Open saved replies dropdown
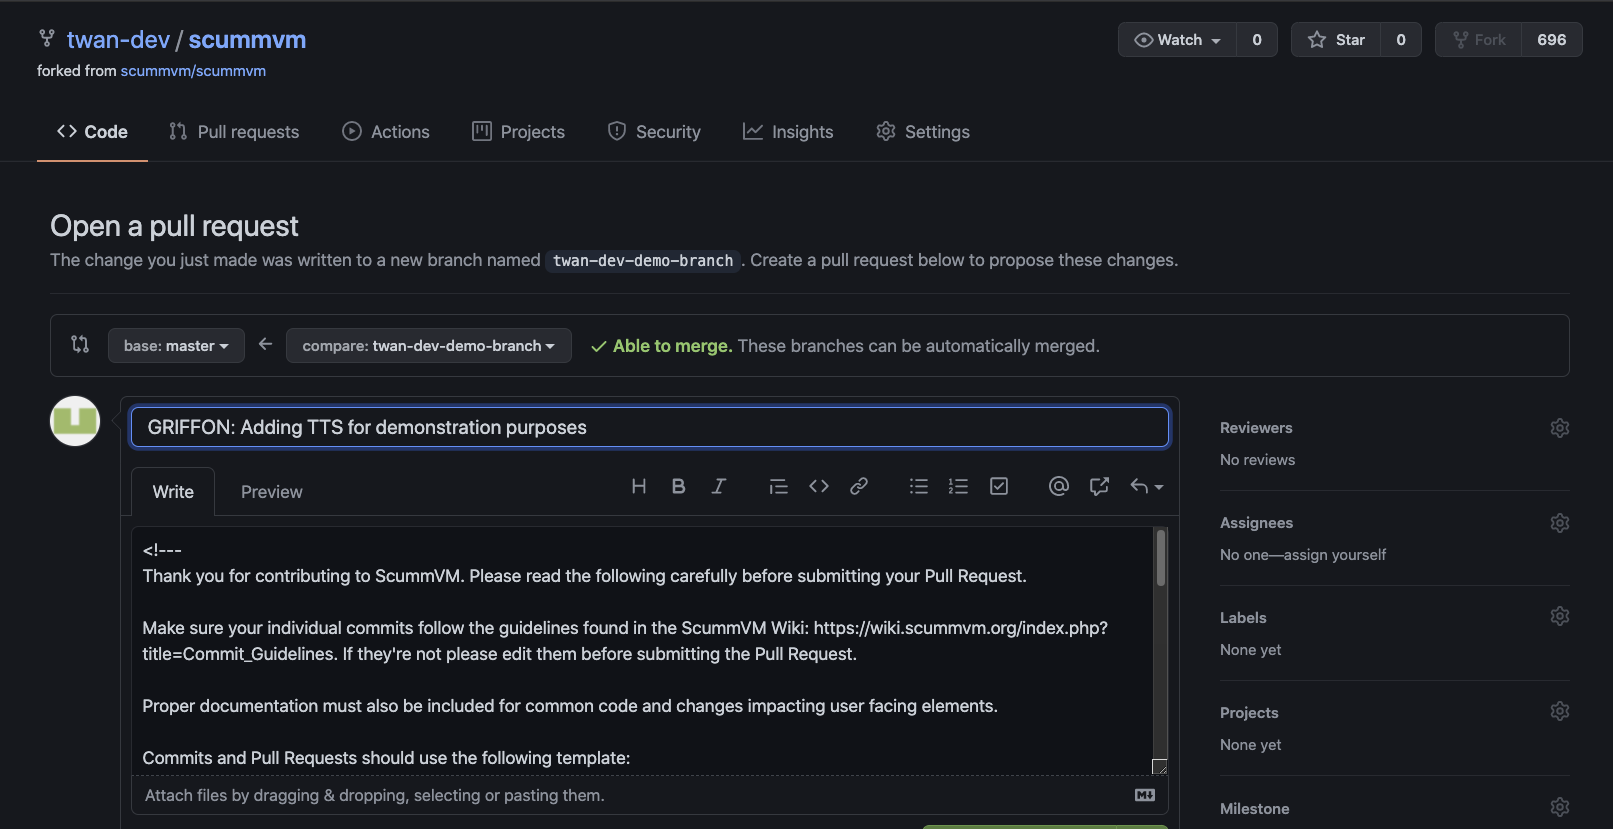Image resolution: width=1613 pixels, height=829 pixels. click(x=1146, y=486)
